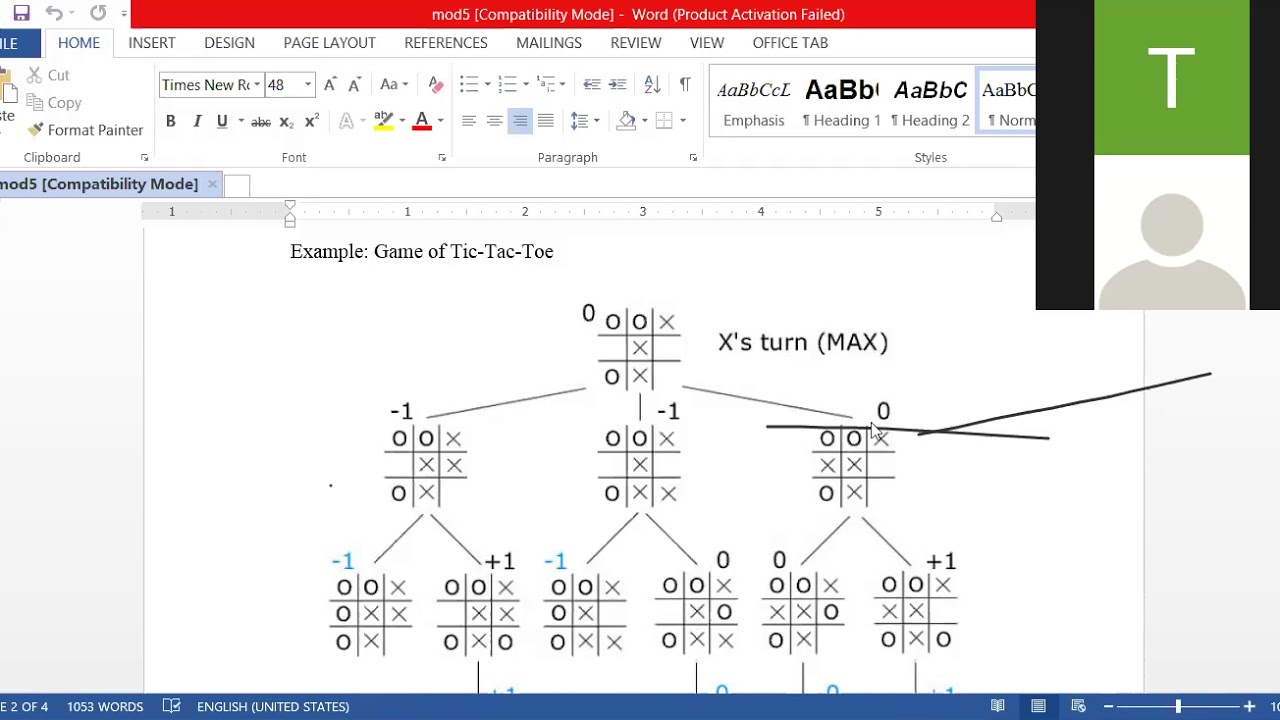Open font color dropdown arrow

coord(440,121)
